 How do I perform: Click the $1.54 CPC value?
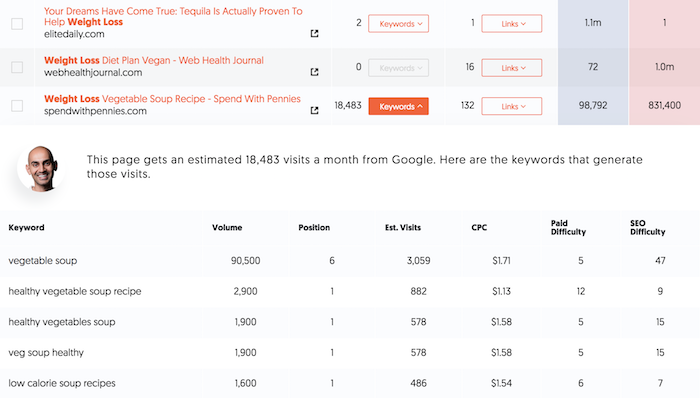point(501,383)
